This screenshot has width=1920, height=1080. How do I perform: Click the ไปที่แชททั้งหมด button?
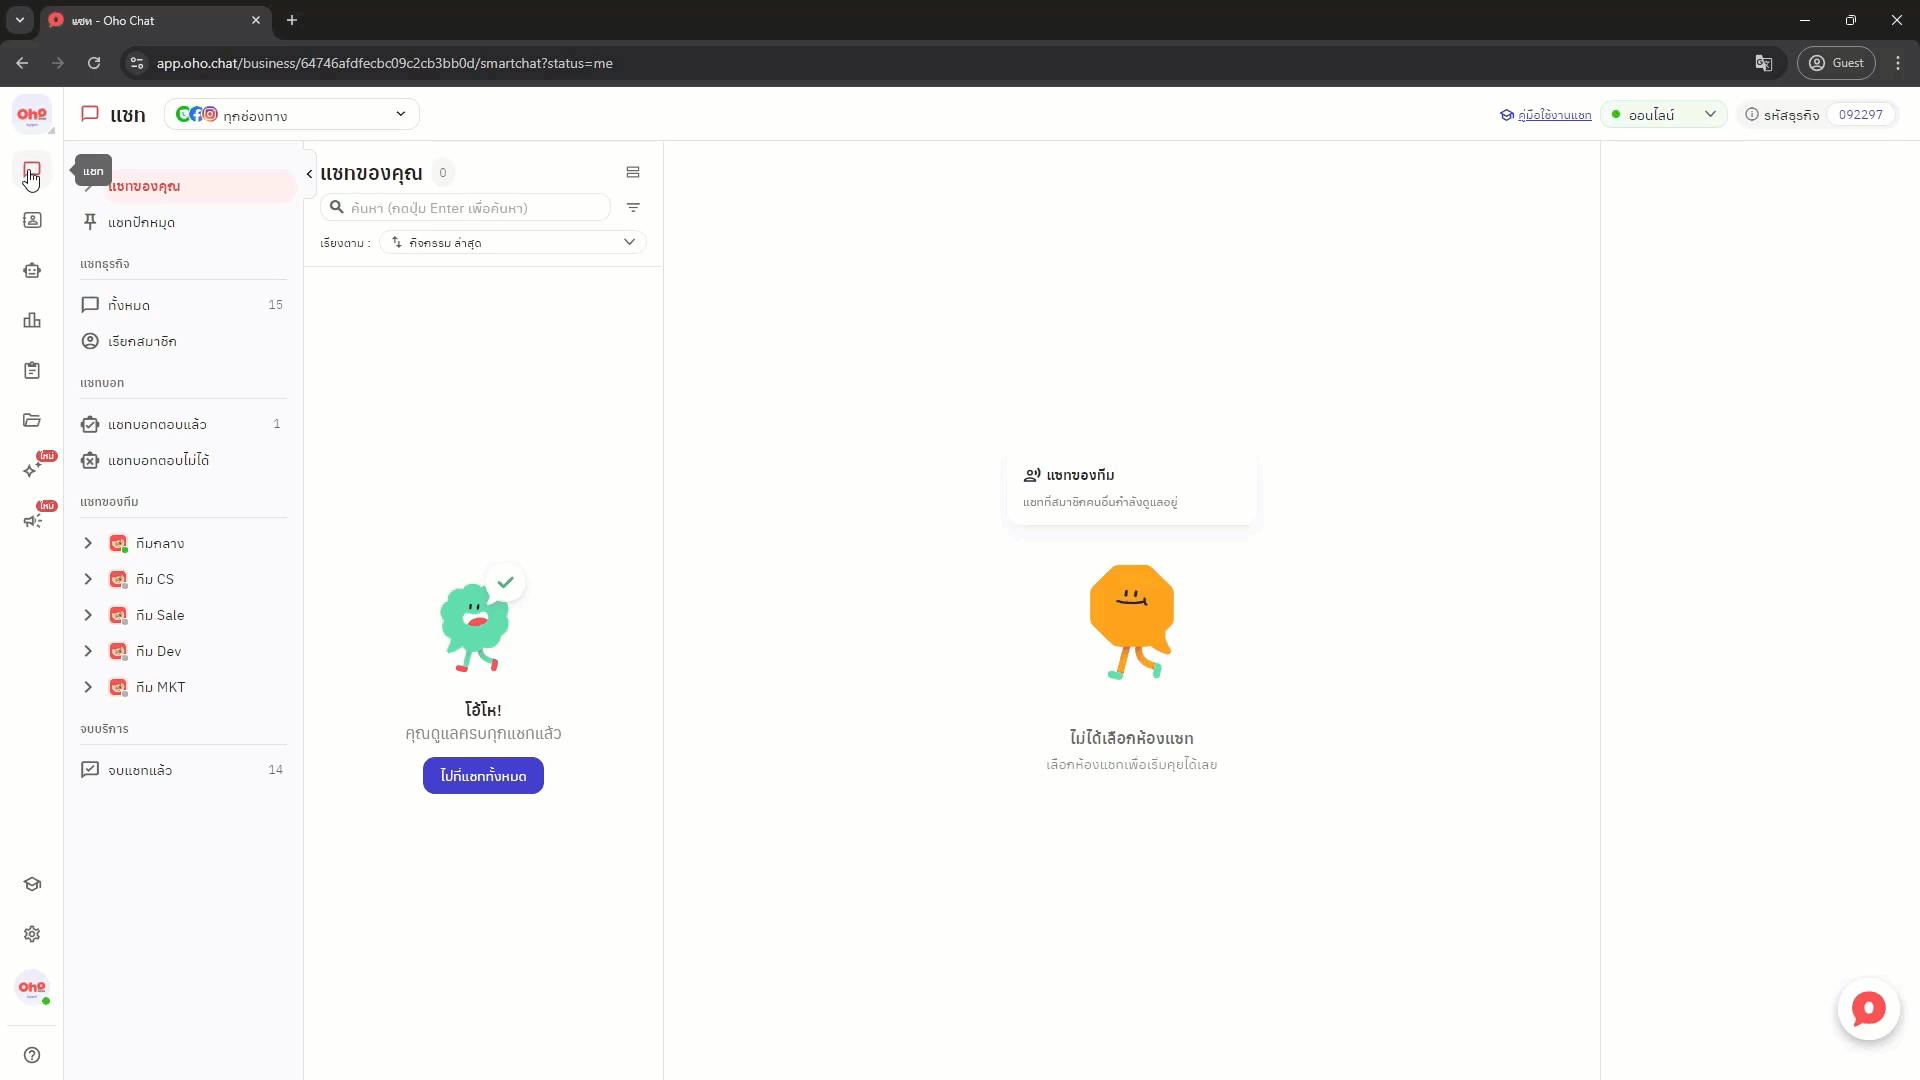click(483, 776)
